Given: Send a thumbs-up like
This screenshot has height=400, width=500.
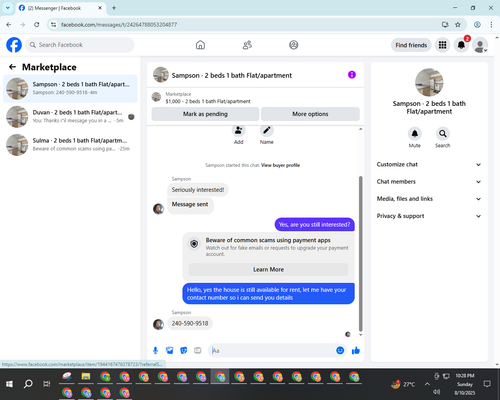Looking at the screenshot, I should (x=356, y=350).
